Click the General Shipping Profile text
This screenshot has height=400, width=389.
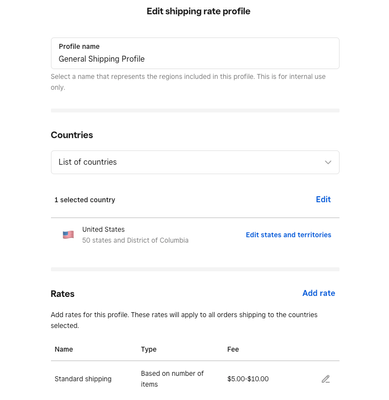[102, 59]
